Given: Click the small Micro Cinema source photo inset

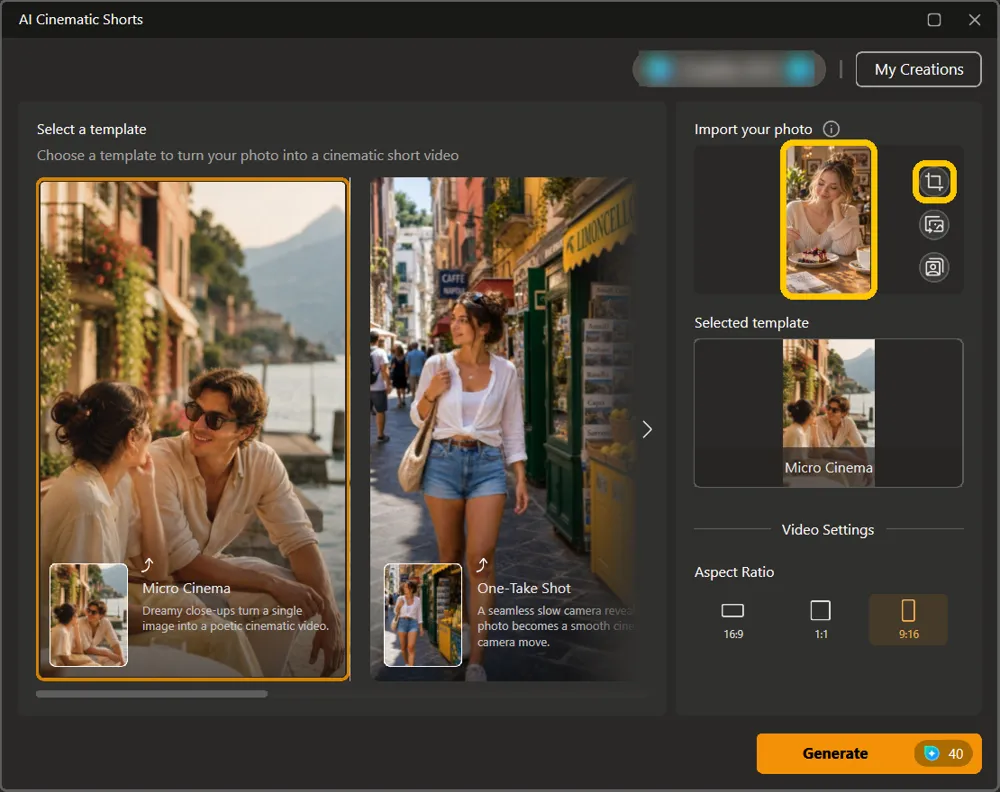Looking at the screenshot, I should coord(89,615).
